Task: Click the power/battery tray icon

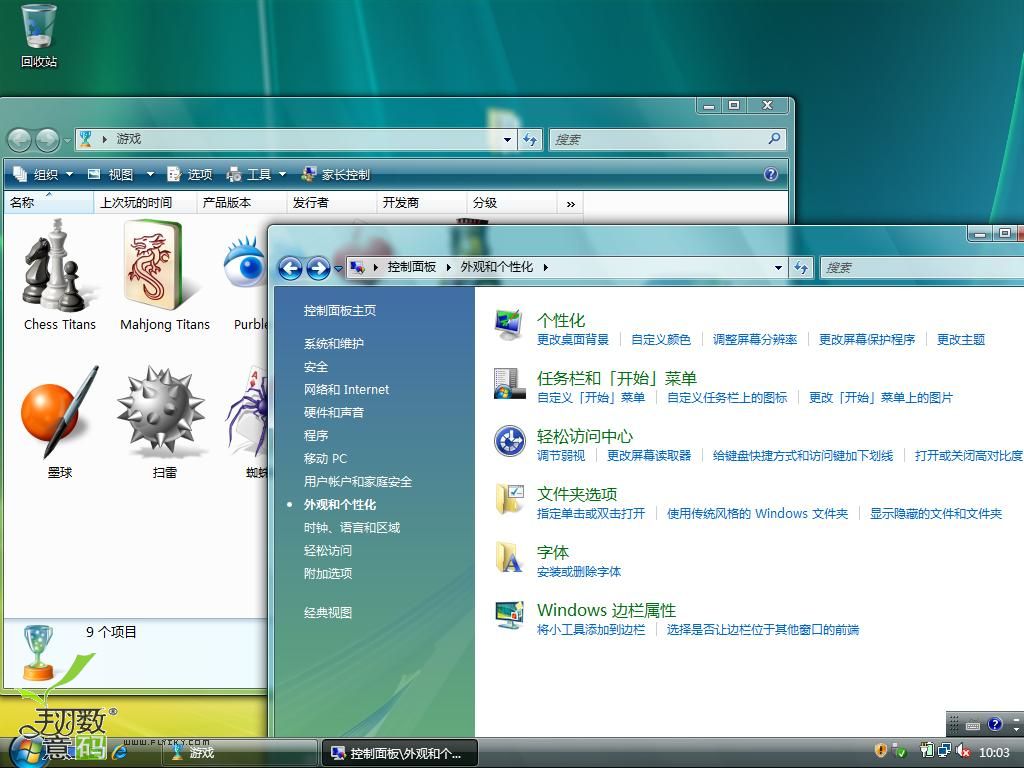Action: click(x=927, y=752)
